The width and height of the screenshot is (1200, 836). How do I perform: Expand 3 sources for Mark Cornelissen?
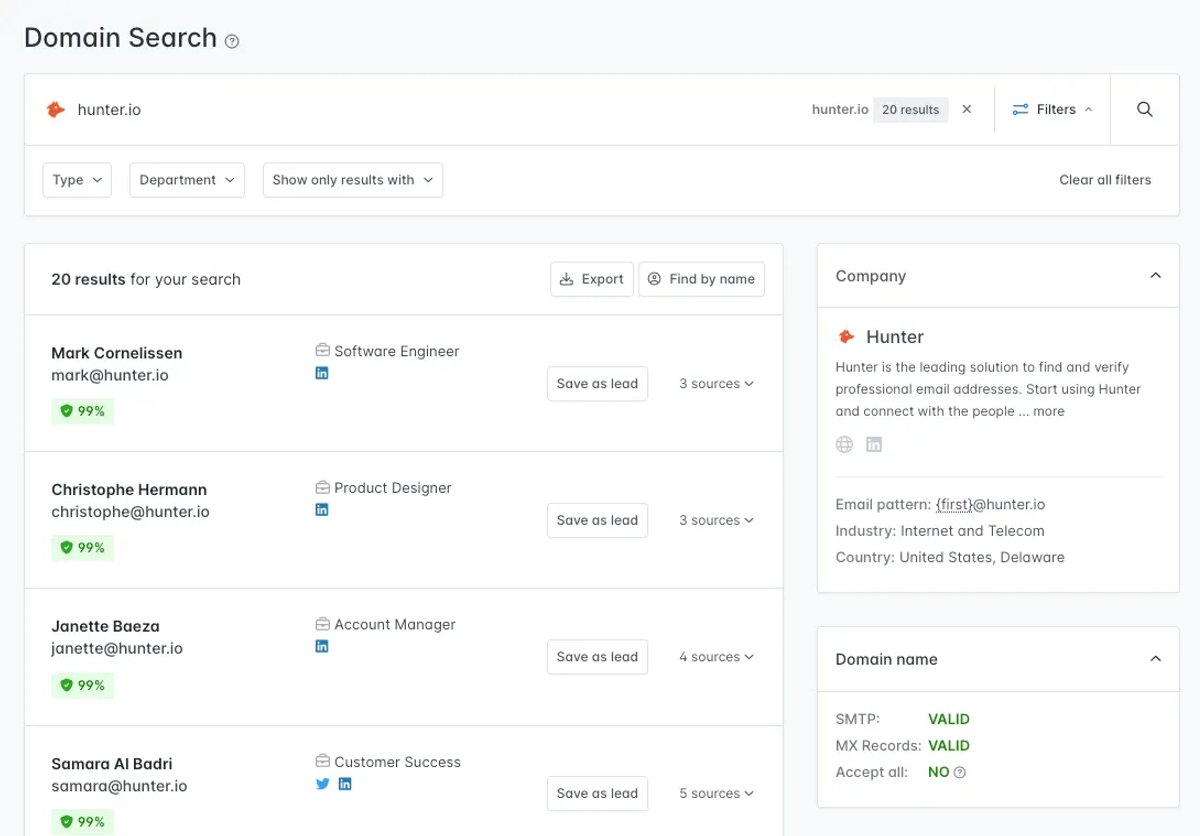[716, 384]
